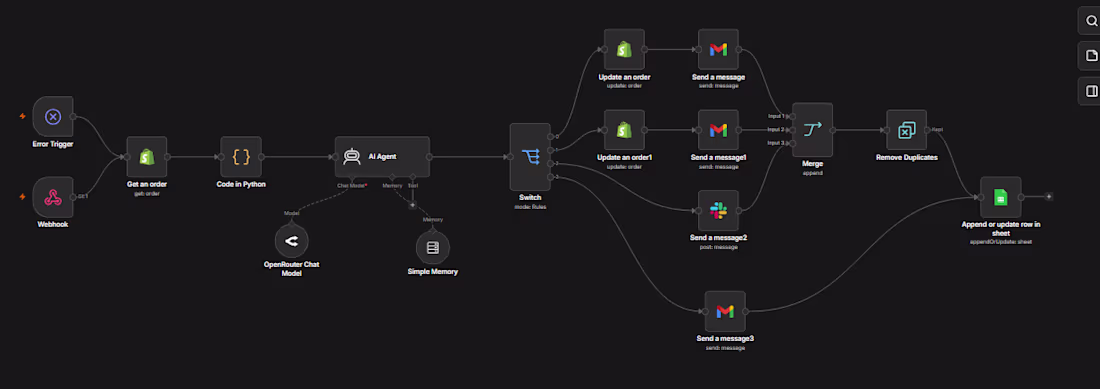1100x389 pixels.
Task: Open the Get an order Shopify node
Action: (x=147, y=157)
